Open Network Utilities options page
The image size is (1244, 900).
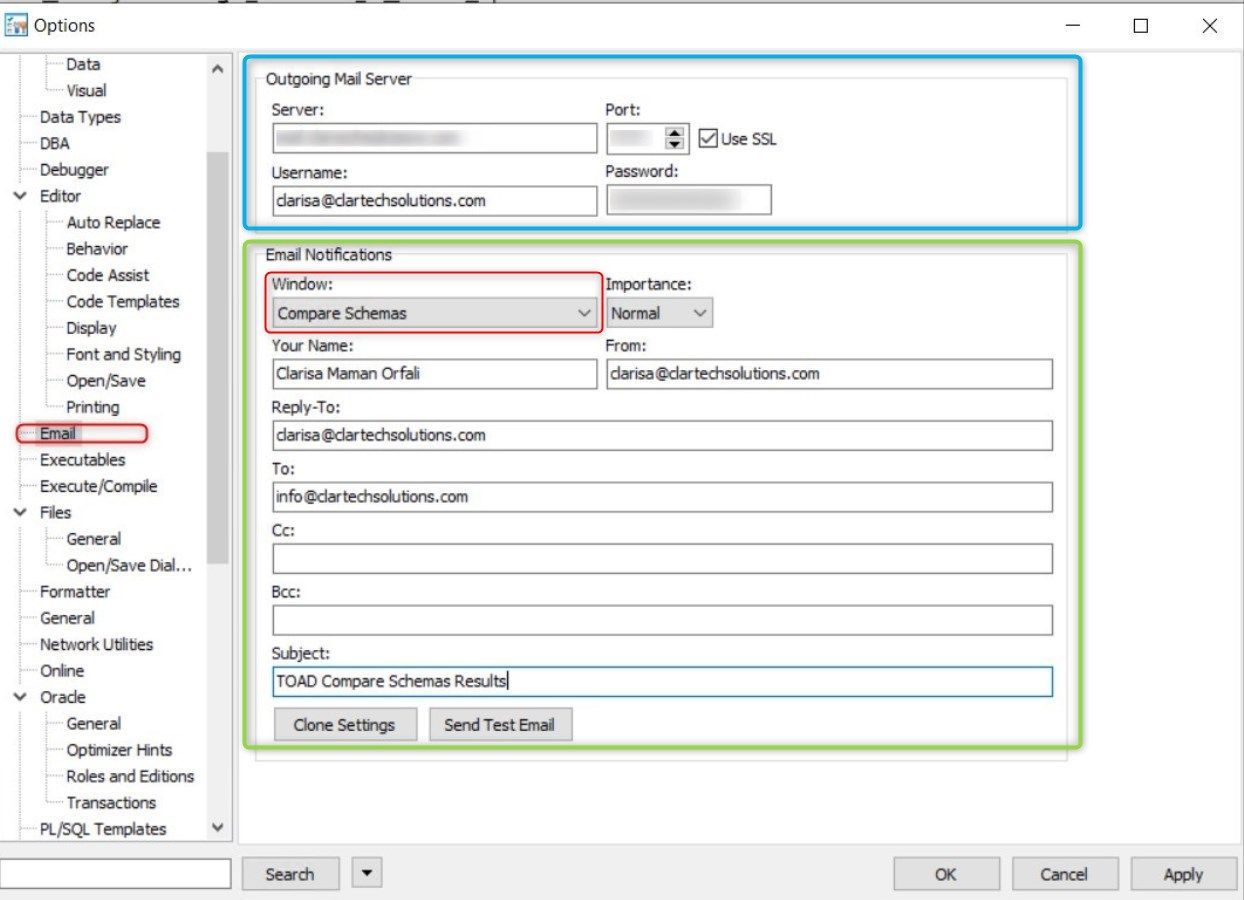(x=96, y=644)
